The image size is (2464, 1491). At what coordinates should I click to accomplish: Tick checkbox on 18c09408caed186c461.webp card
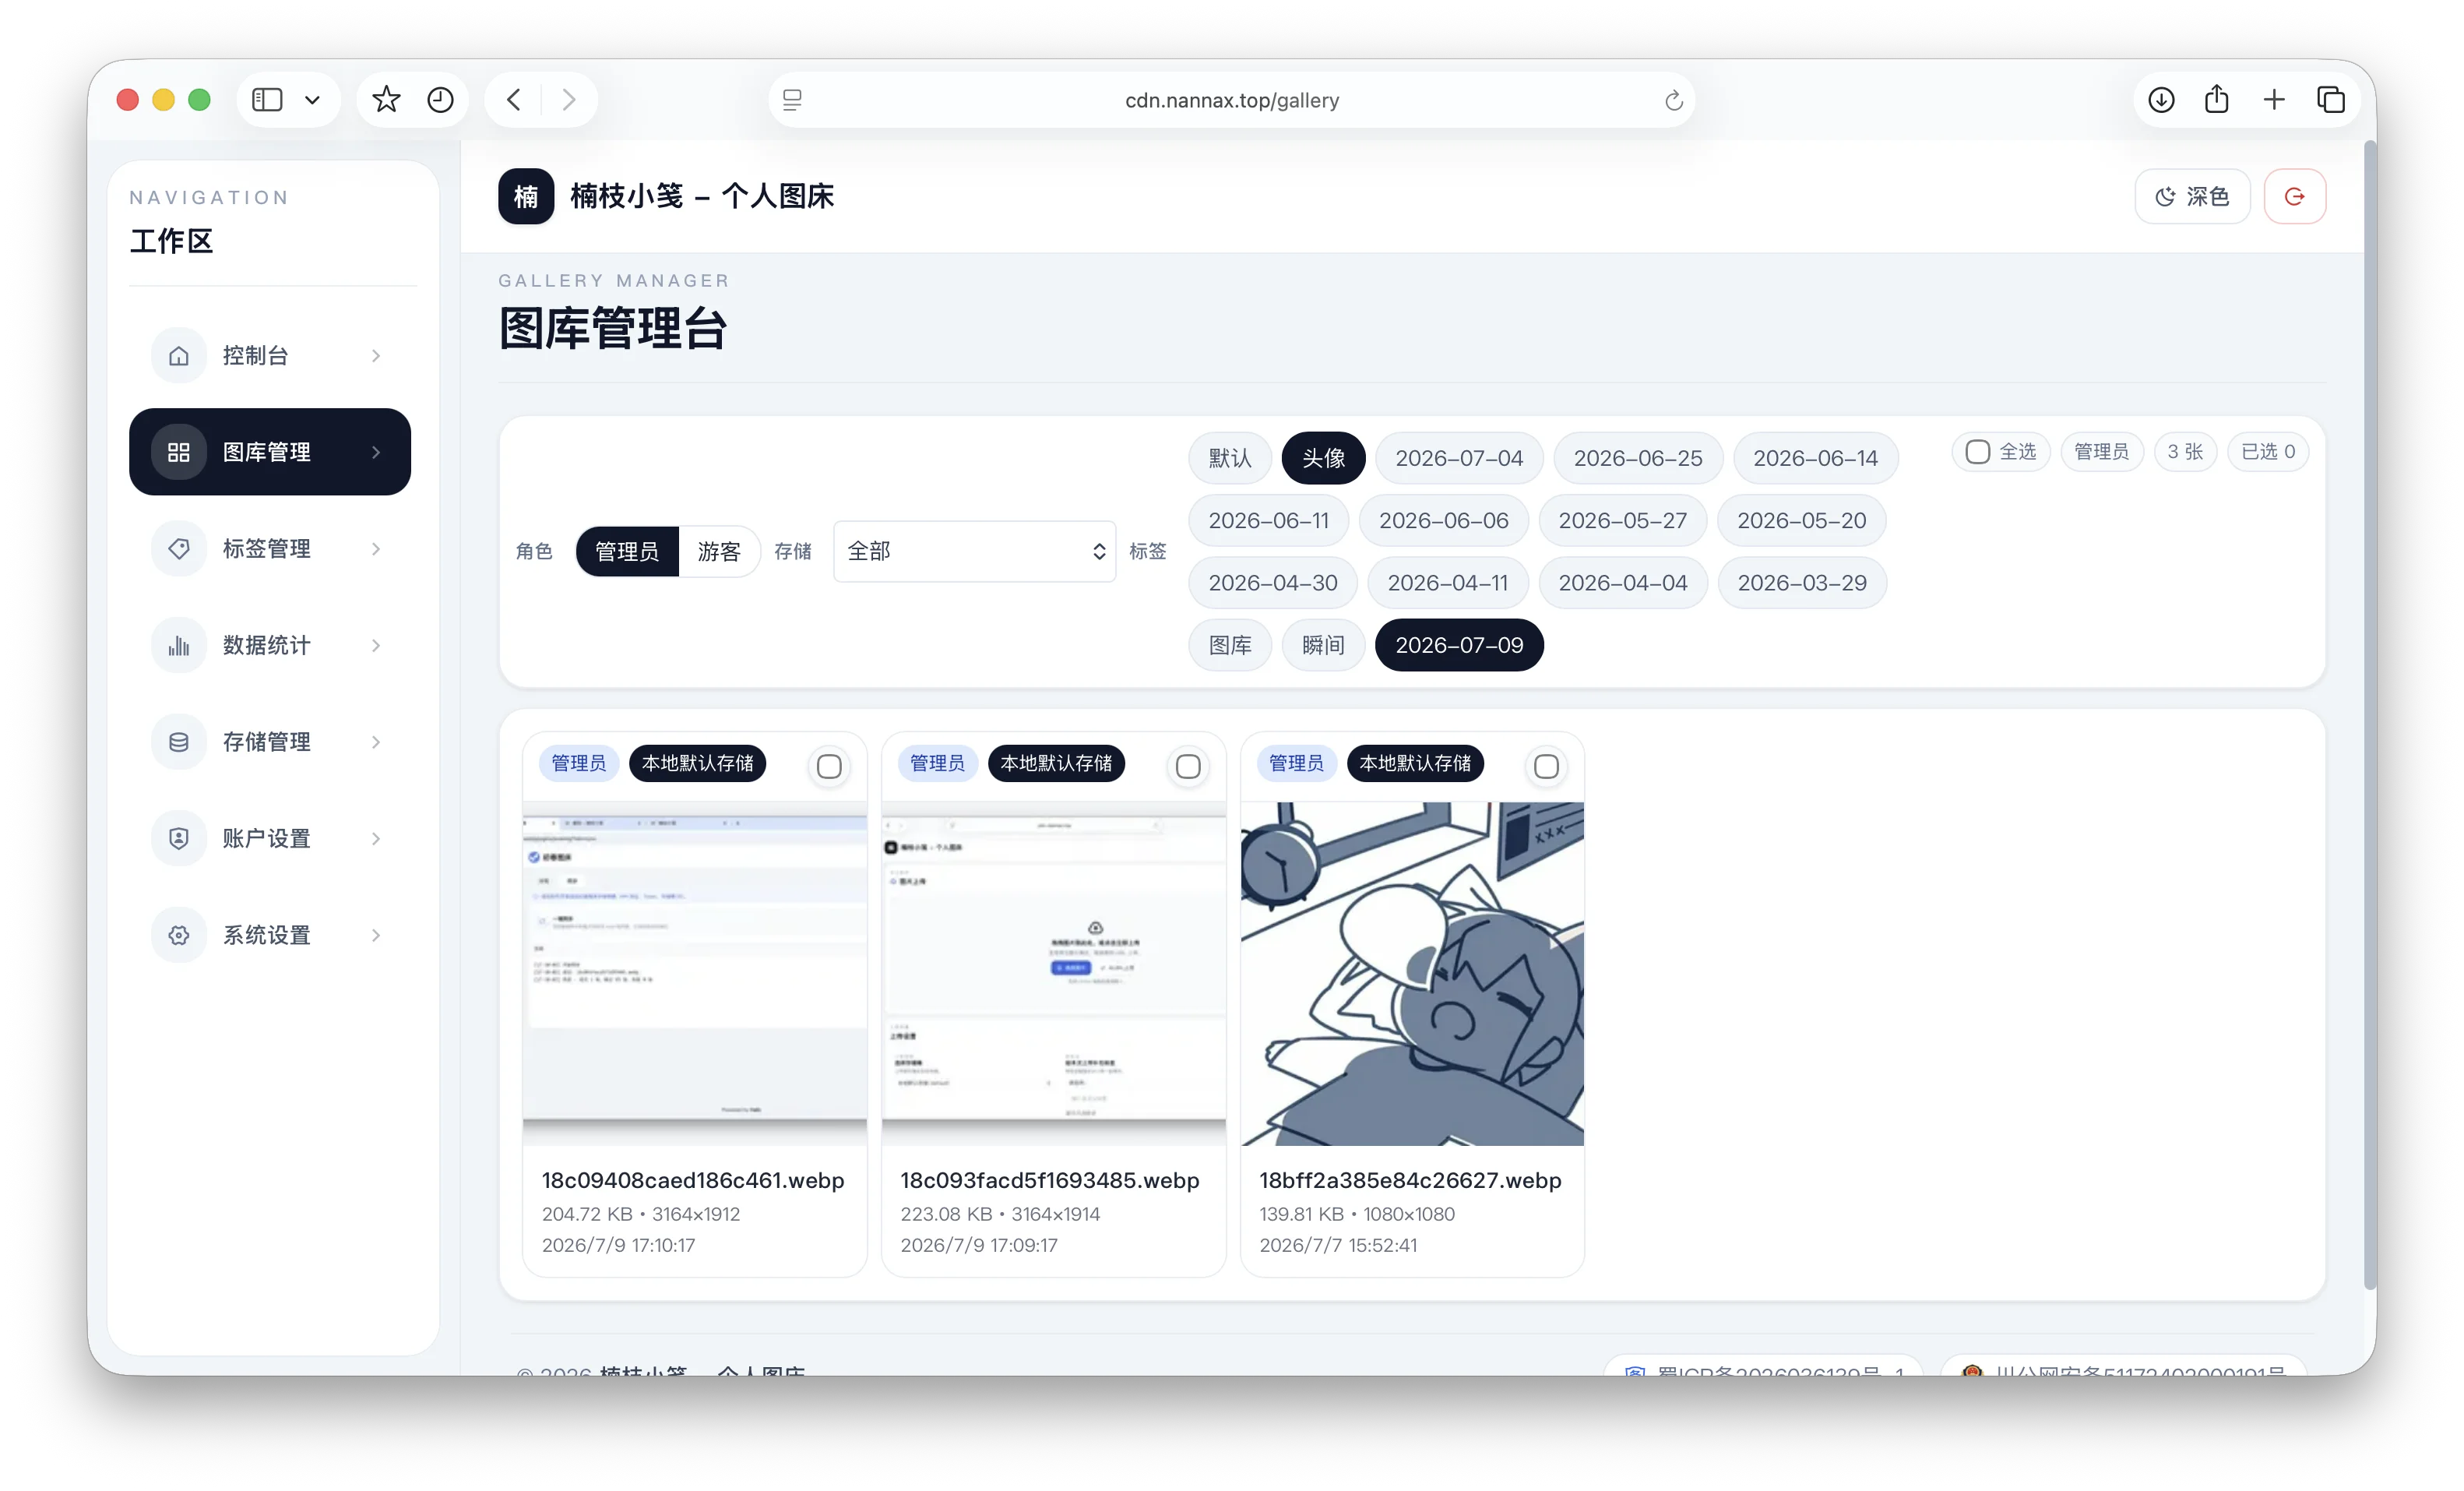829,767
